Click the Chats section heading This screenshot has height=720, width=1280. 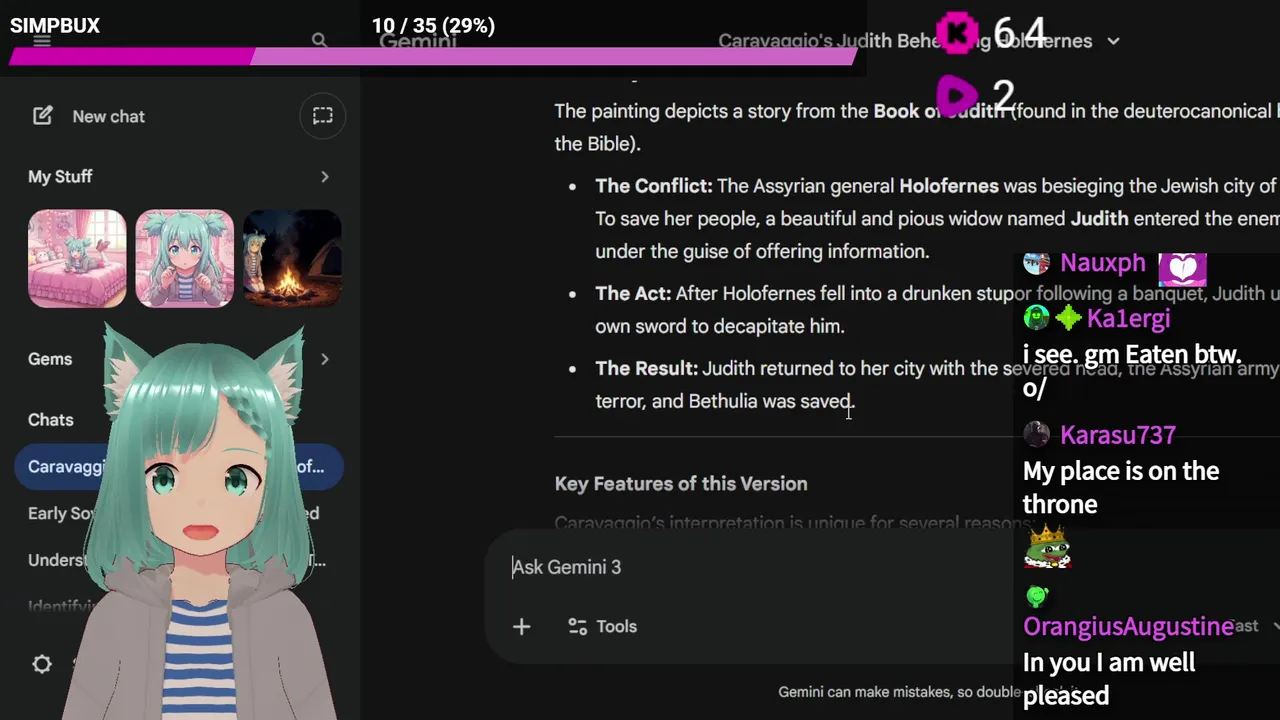[51, 420]
